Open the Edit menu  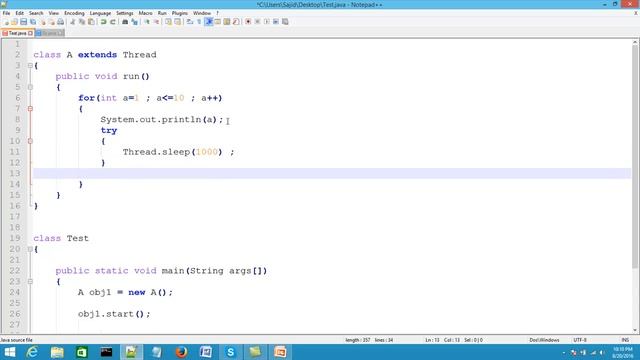[19, 13]
